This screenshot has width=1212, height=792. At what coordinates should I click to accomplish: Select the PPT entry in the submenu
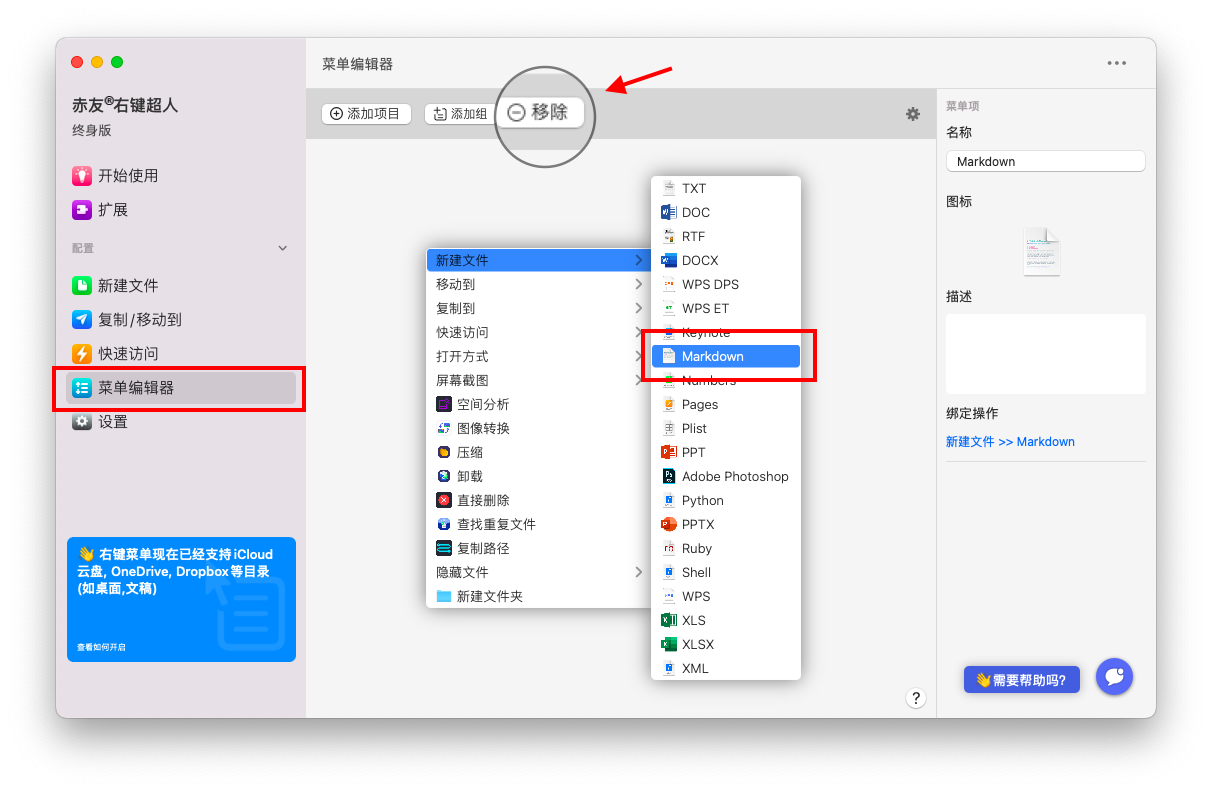click(726, 452)
